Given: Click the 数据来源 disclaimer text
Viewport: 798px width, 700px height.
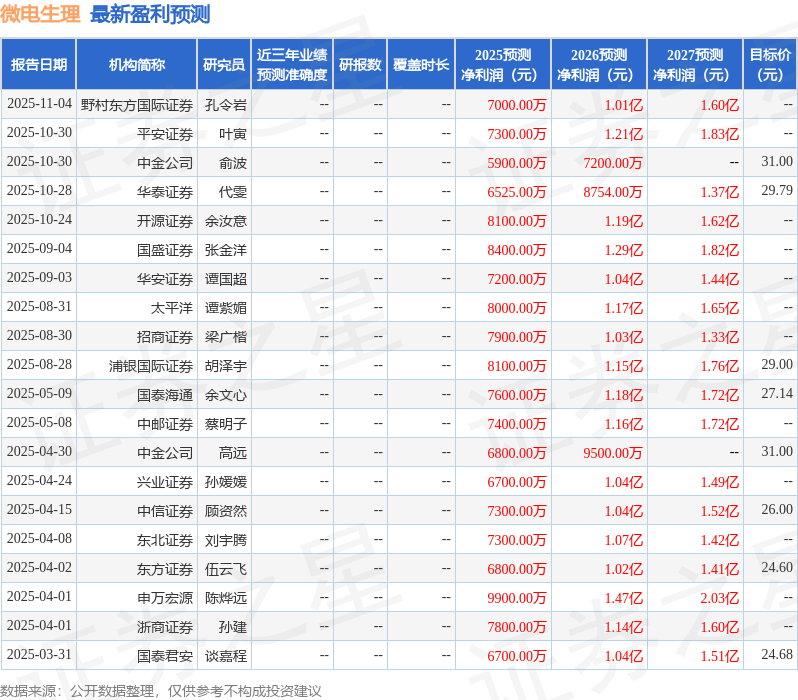Looking at the screenshot, I should pos(161,691).
